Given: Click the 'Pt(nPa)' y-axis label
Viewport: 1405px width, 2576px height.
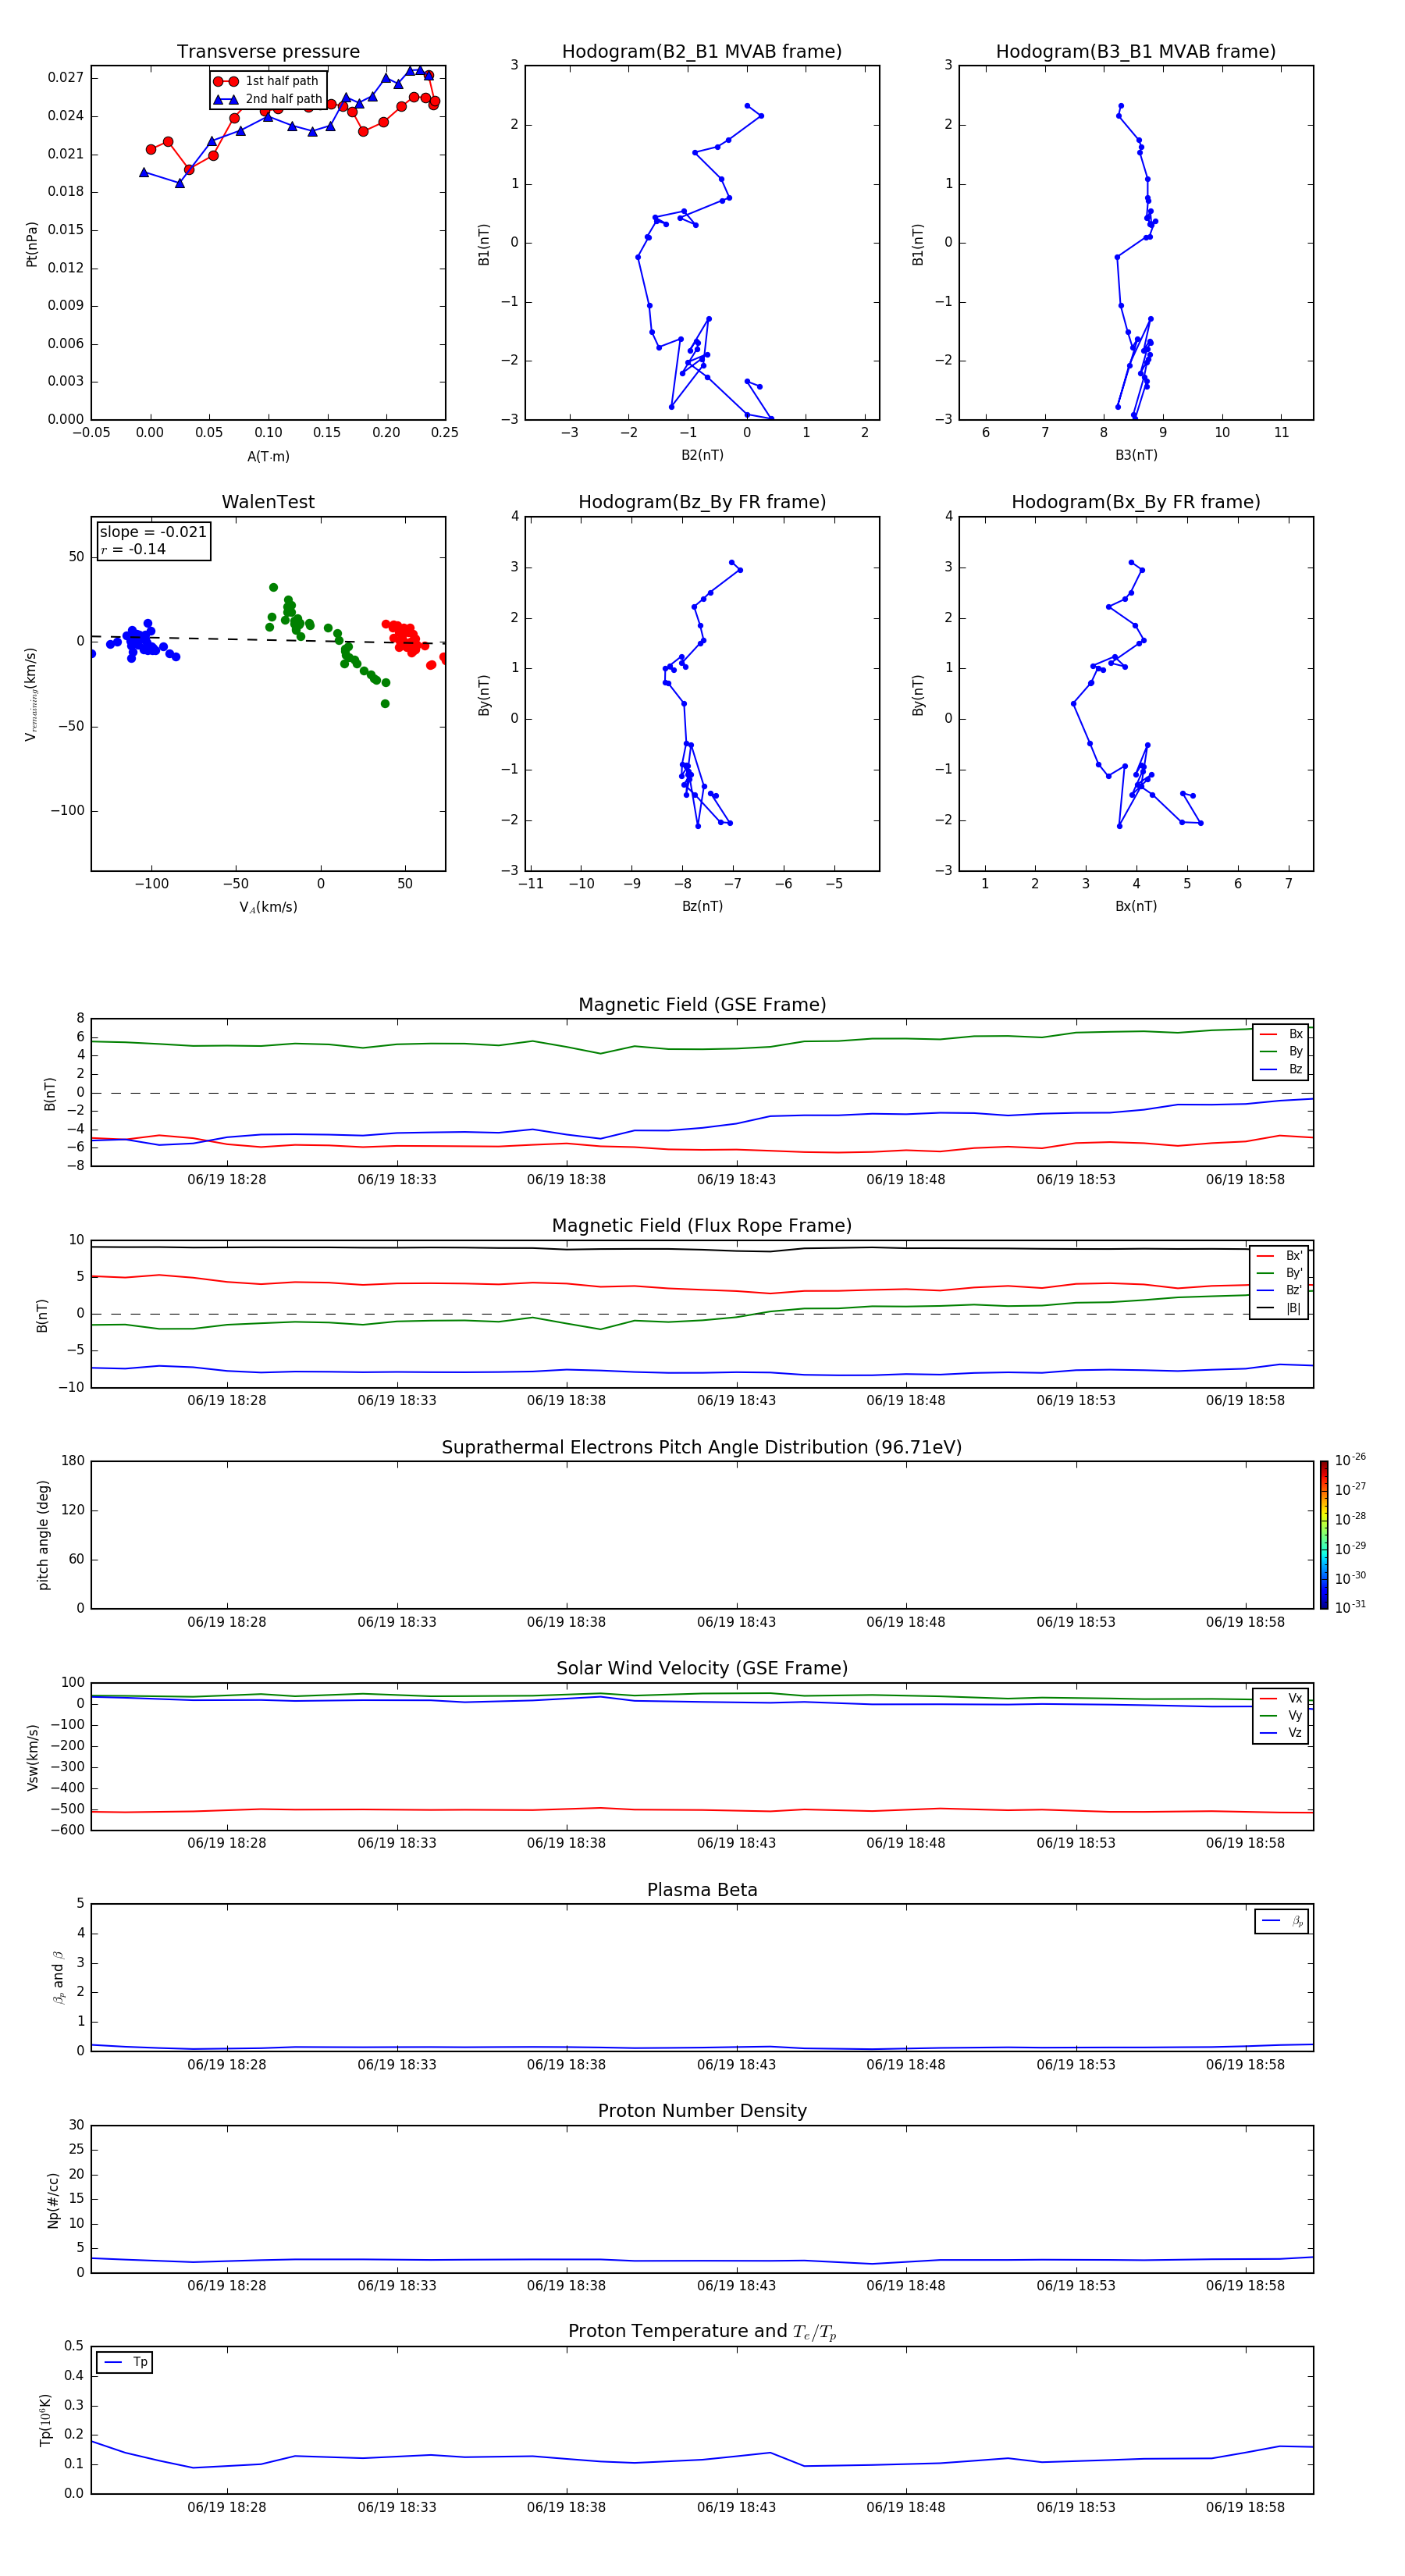Looking at the screenshot, I should [32, 244].
